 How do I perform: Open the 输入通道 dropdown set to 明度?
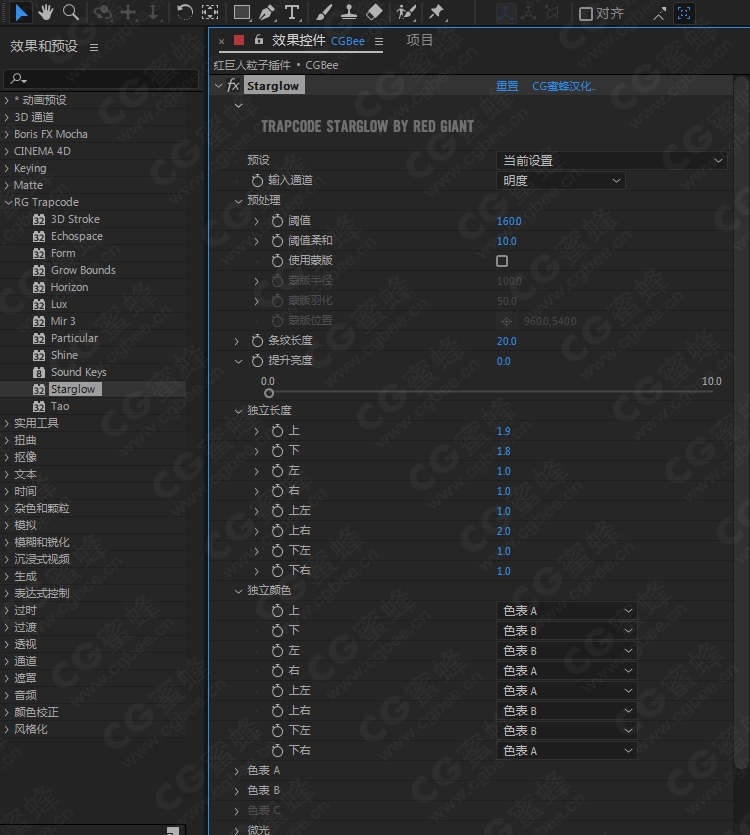pos(560,181)
